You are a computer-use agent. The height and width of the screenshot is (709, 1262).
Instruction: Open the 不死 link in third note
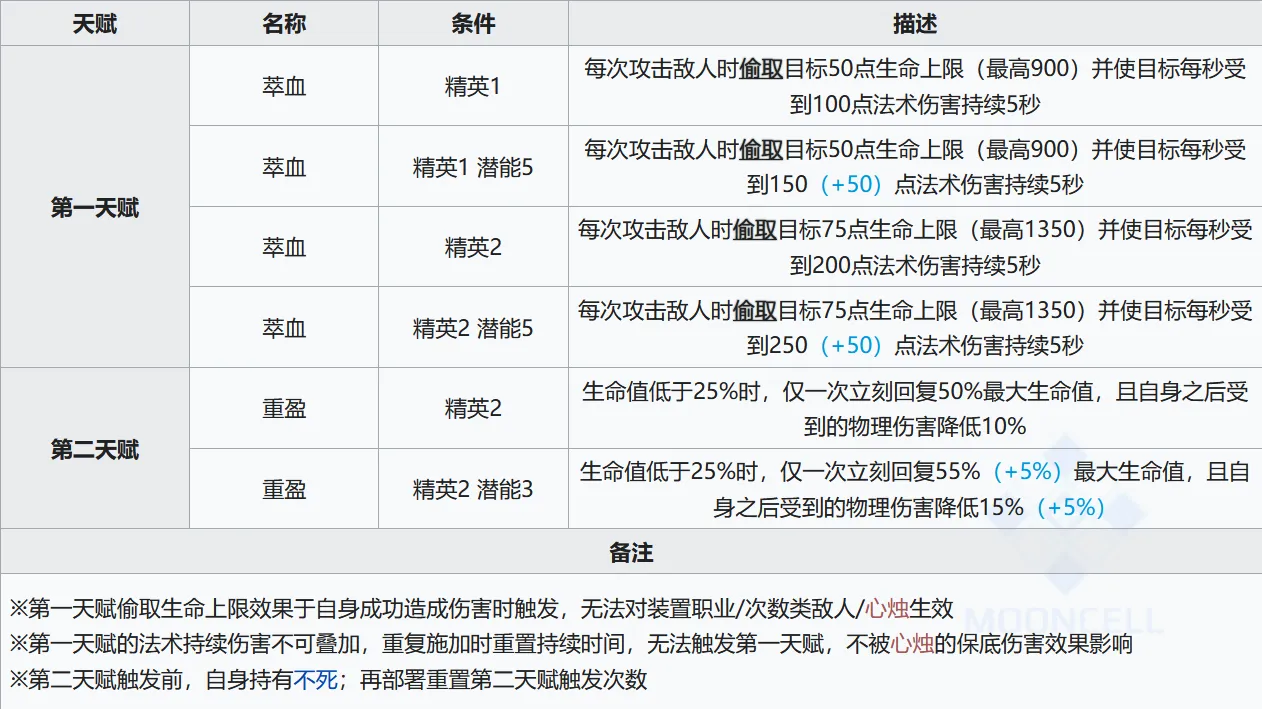(314, 680)
